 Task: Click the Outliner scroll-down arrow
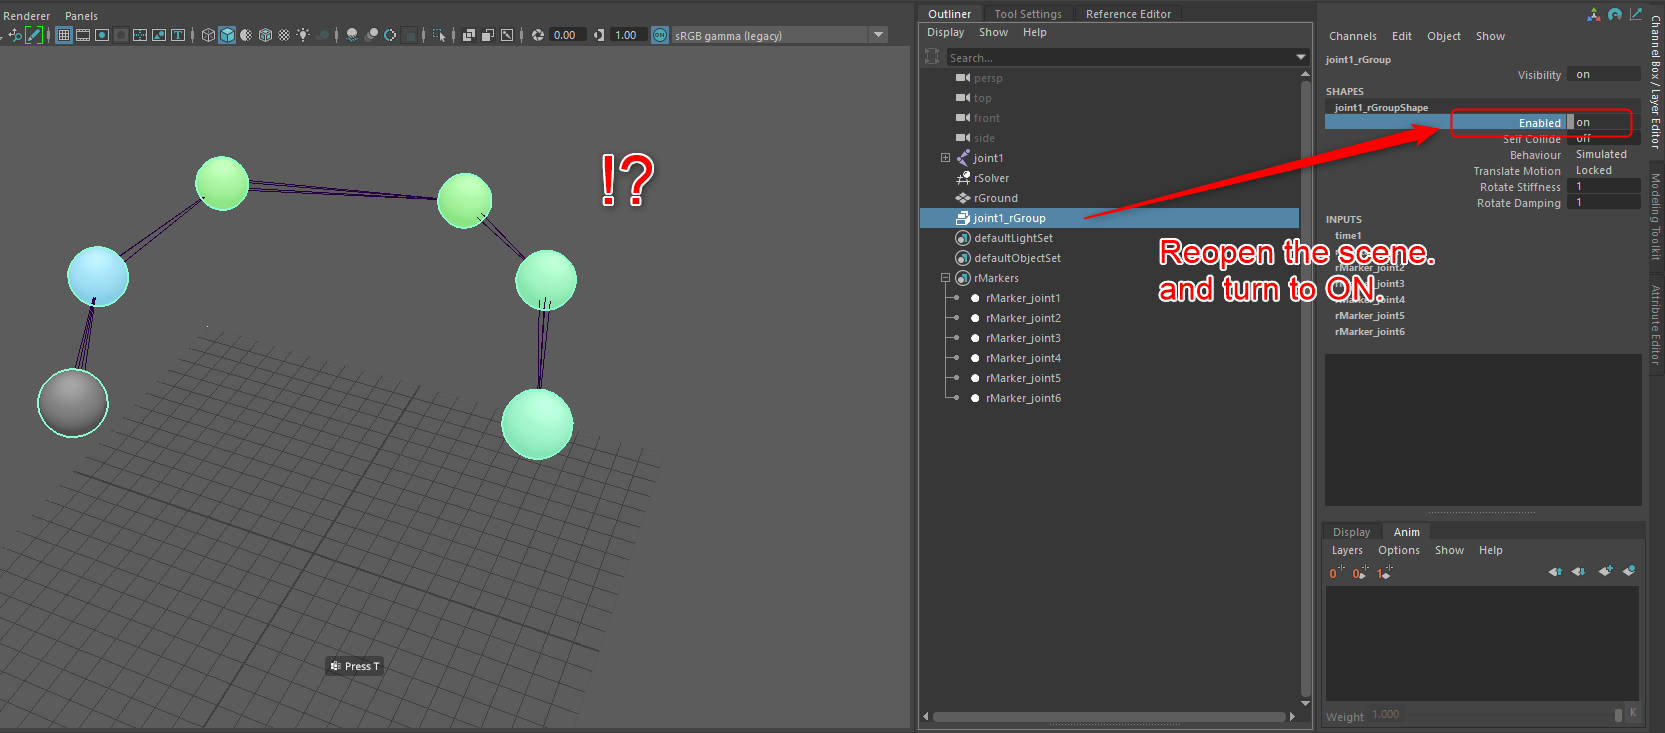click(x=1305, y=704)
